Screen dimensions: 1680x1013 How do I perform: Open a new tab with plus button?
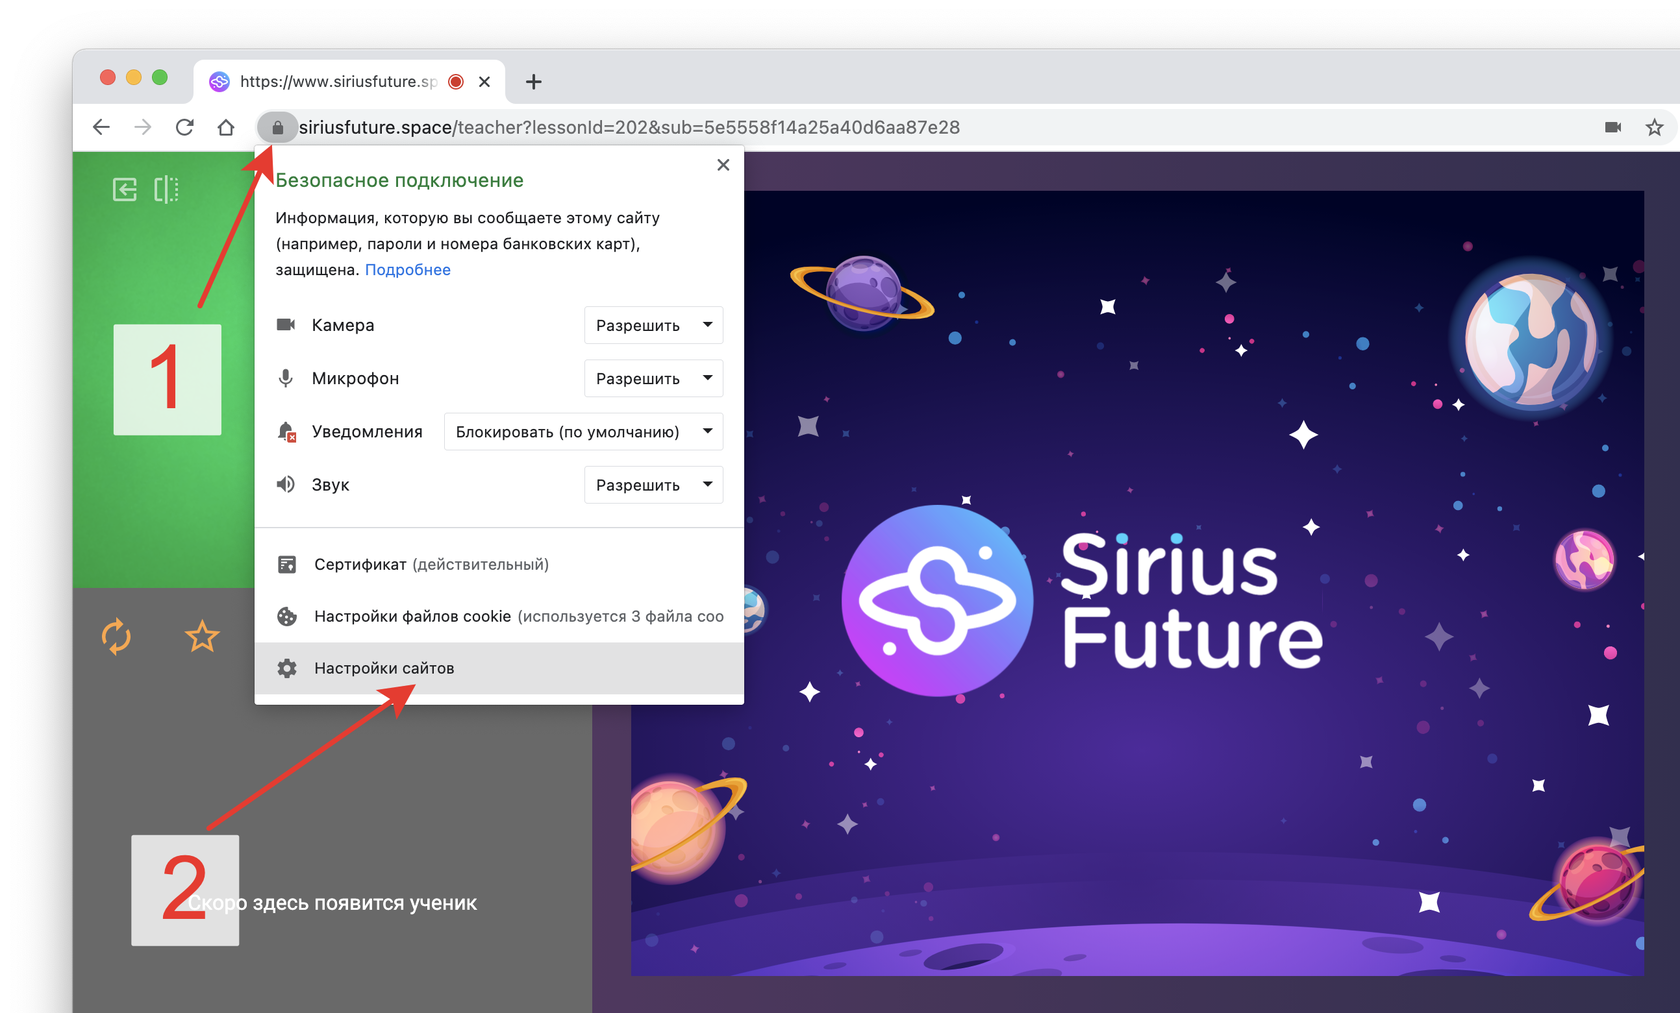pyautogui.click(x=534, y=82)
